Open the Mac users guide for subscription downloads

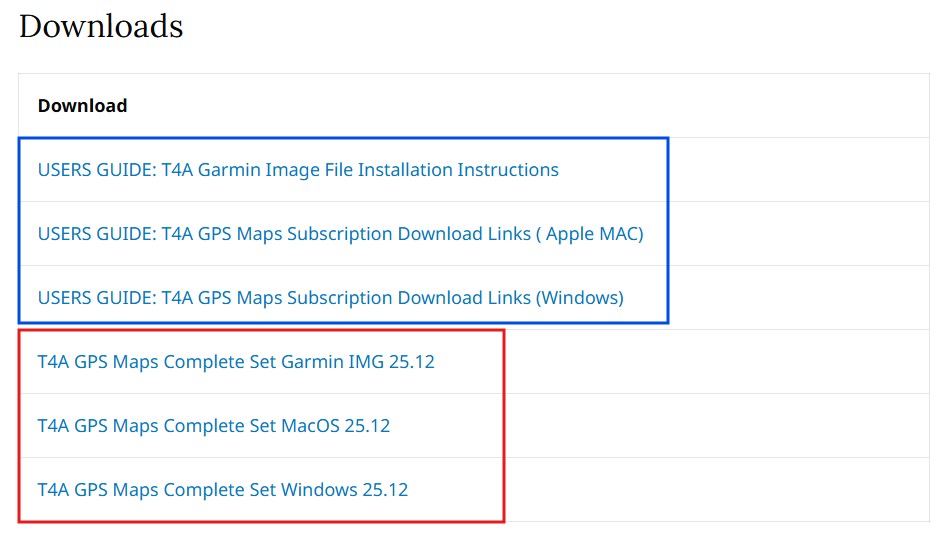(340, 234)
